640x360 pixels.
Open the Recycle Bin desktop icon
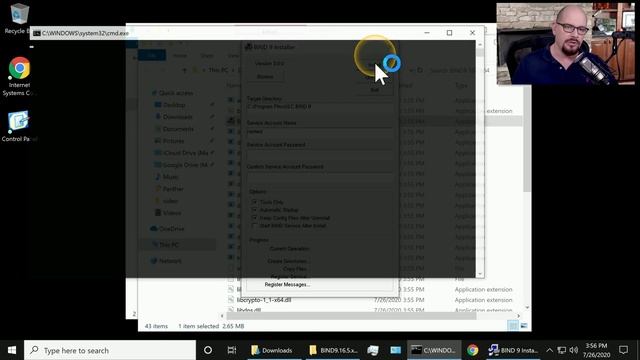pyautogui.click(x=18, y=18)
